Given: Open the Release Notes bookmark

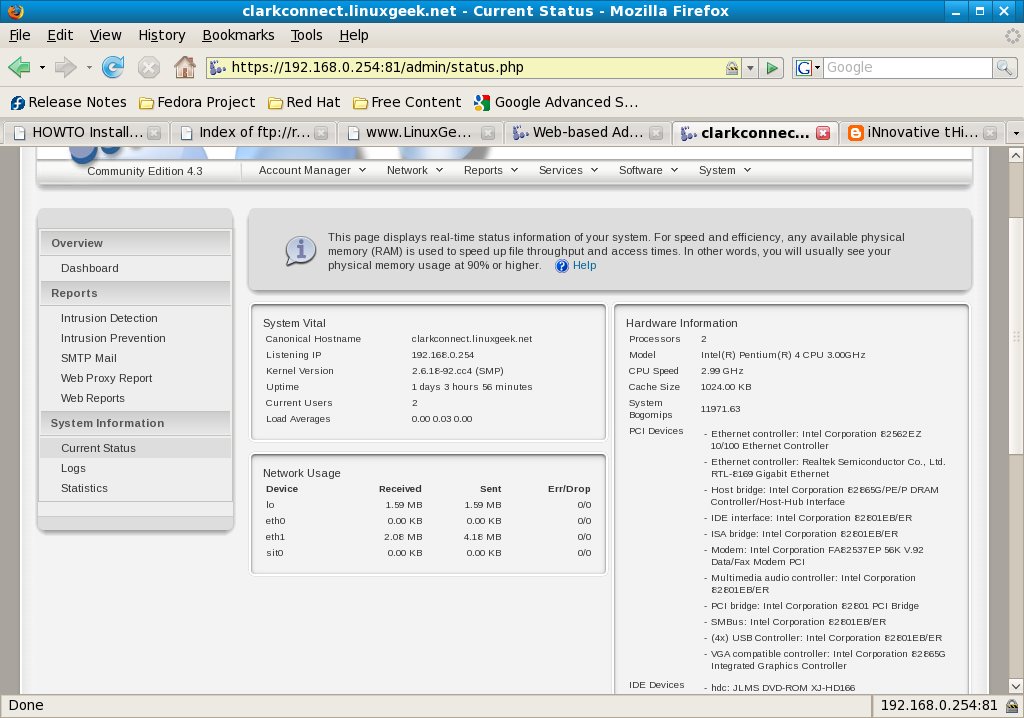Looking at the screenshot, I should pyautogui.click(x=69, y=102).
